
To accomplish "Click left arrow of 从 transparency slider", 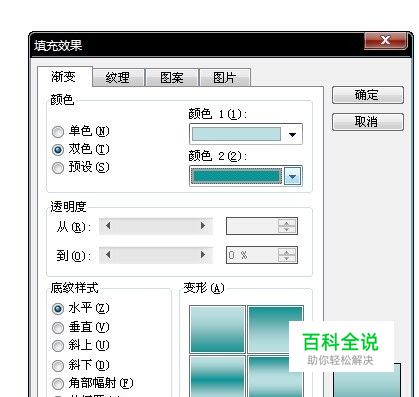I will click(x=108, y=226).
